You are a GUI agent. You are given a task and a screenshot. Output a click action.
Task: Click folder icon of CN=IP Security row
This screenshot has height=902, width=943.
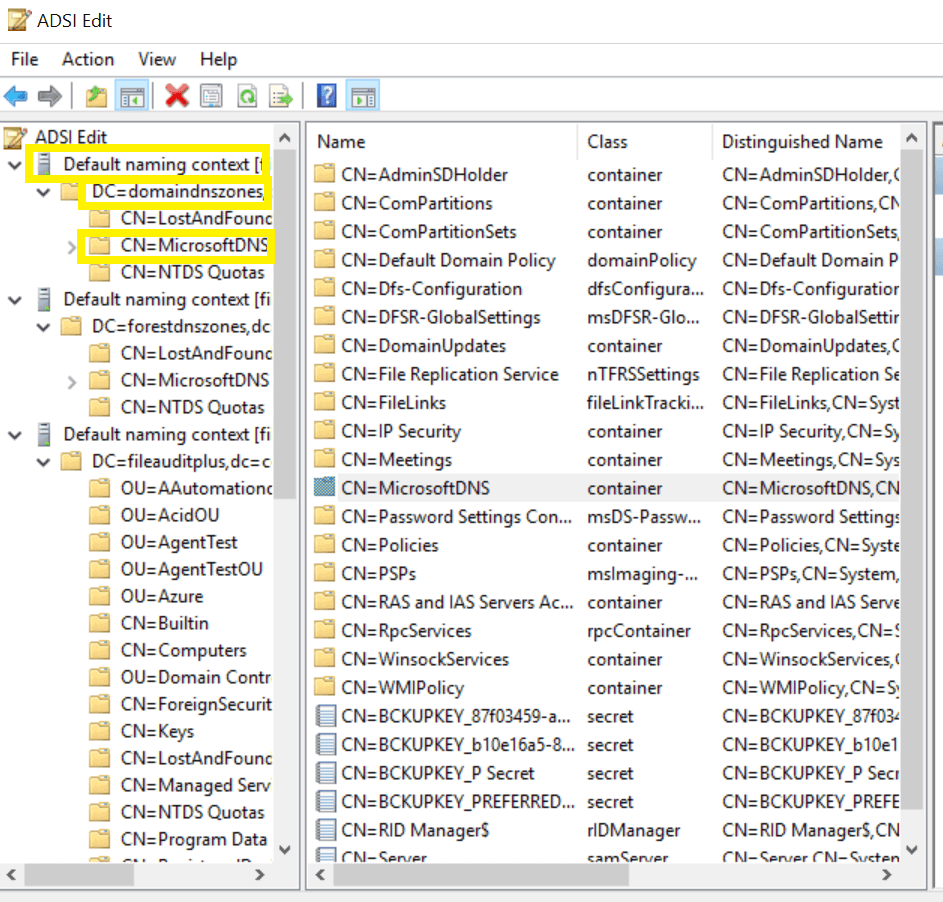pyautogui.click(x=325, y=431)
